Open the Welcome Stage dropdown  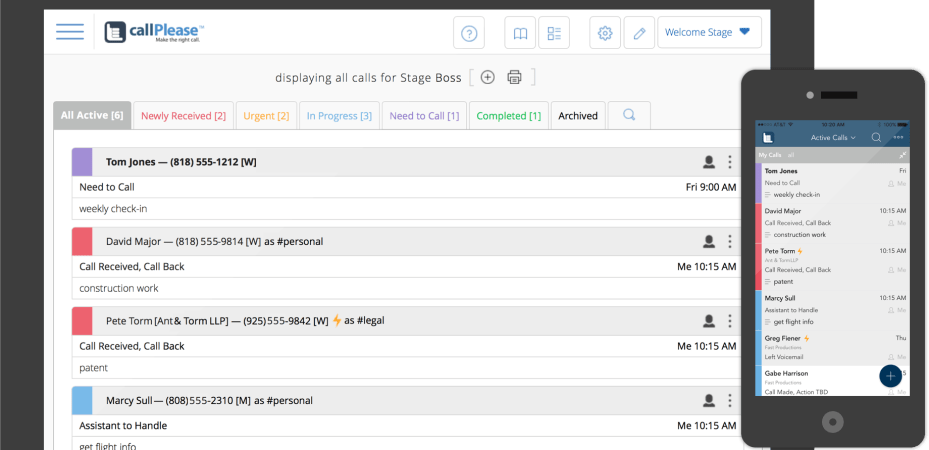[x=709, y=32]
